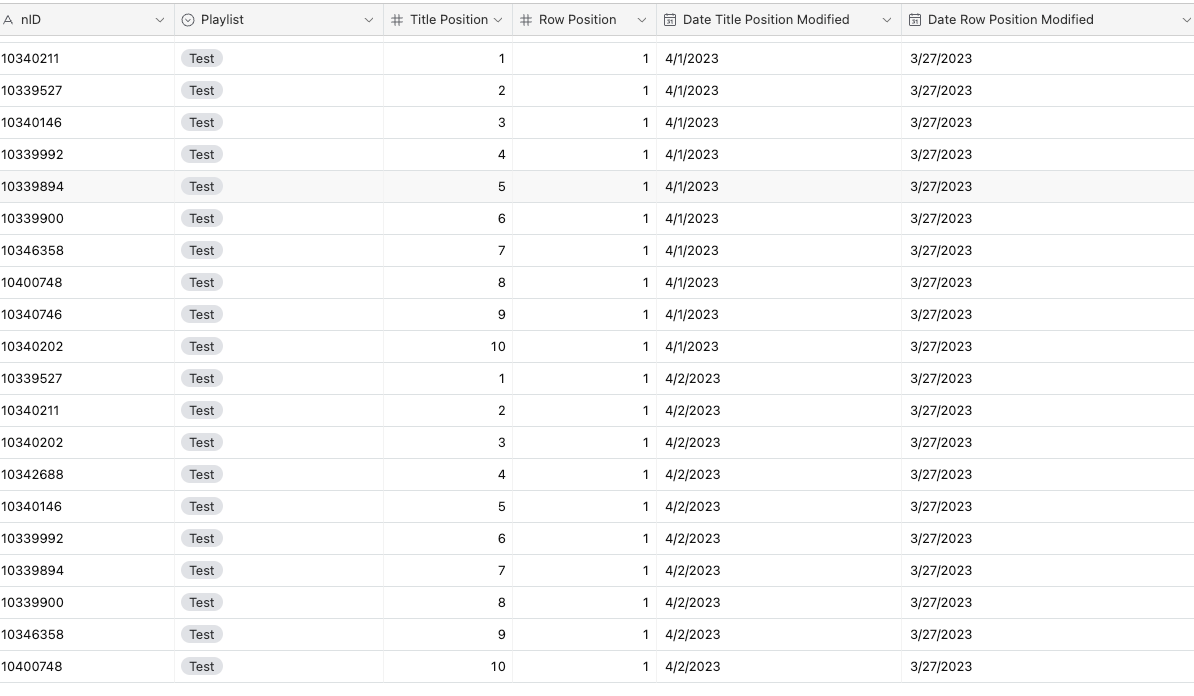Click nID 10340202 with Title Position 10
Viewport: 1194px width, 696px height.
tap(33, 346)
